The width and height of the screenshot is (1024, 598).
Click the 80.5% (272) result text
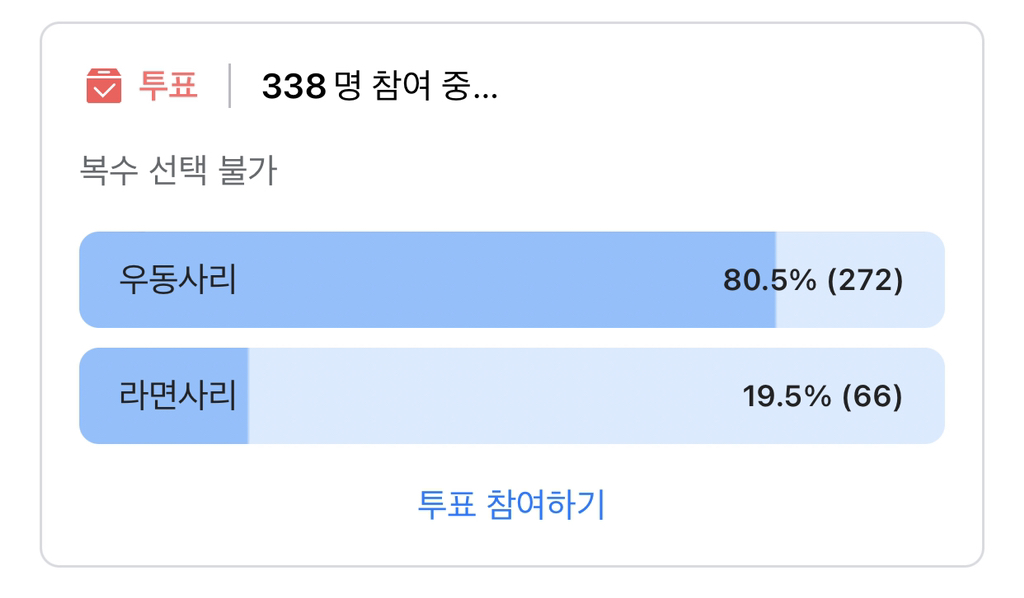tap(813, 280)
